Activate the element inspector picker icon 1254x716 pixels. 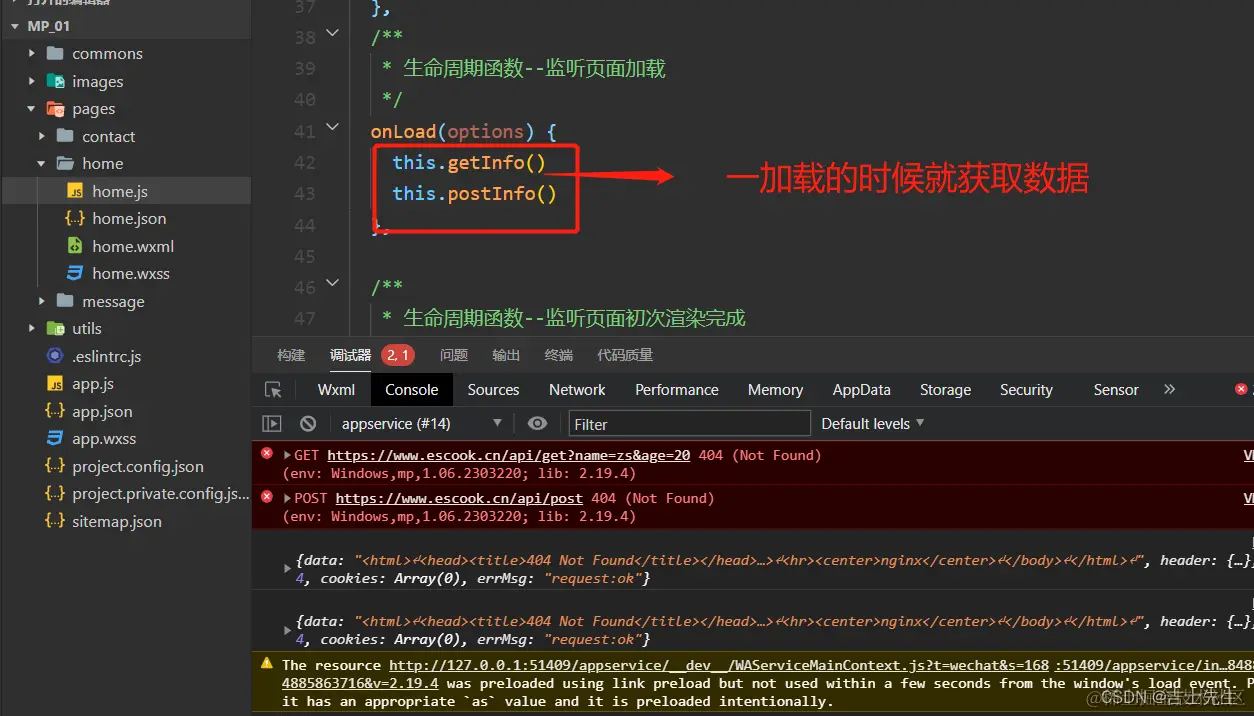pyautogui.click(x=273, y=390)
